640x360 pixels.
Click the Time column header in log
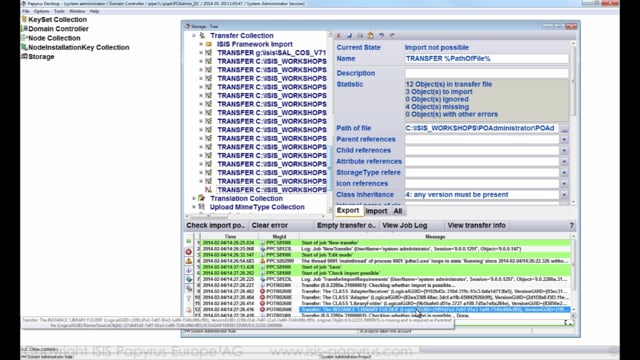(x=230, y=237)
